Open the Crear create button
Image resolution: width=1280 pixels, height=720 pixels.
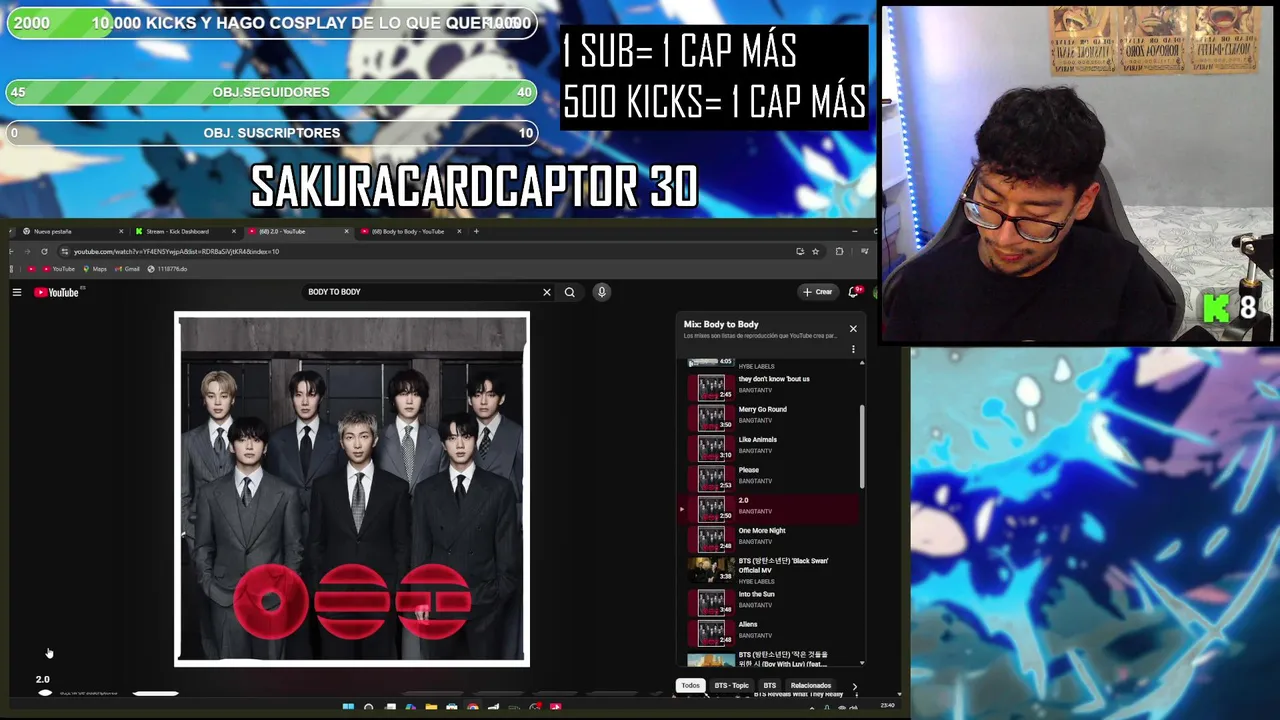click(x=817, y=292)
